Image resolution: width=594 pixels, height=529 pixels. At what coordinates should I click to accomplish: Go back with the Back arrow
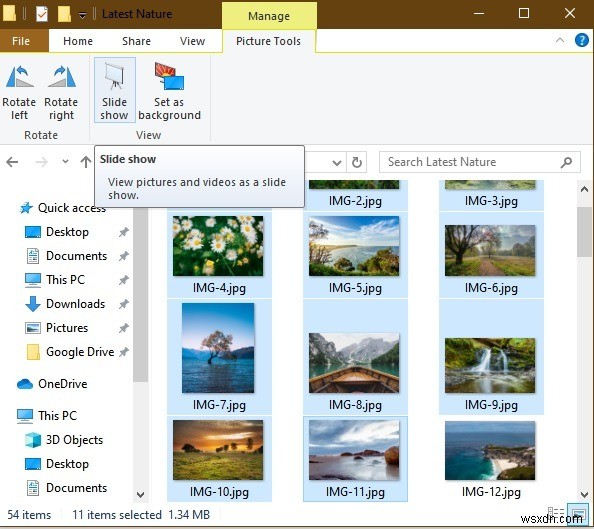[x=12, y=162]
